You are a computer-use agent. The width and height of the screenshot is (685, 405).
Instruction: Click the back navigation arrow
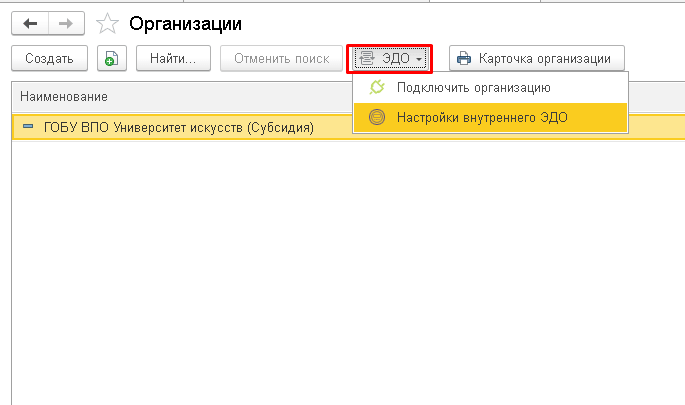[x=29, y=22]
